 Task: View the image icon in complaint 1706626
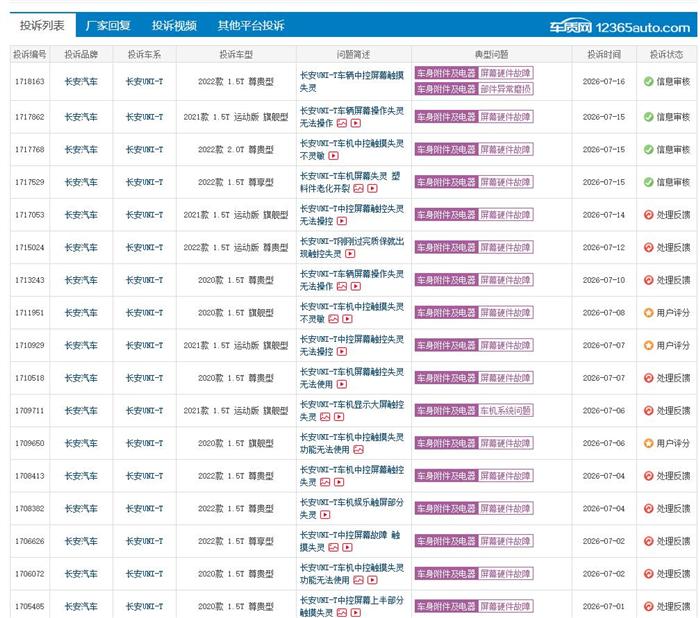click(333, 547)
